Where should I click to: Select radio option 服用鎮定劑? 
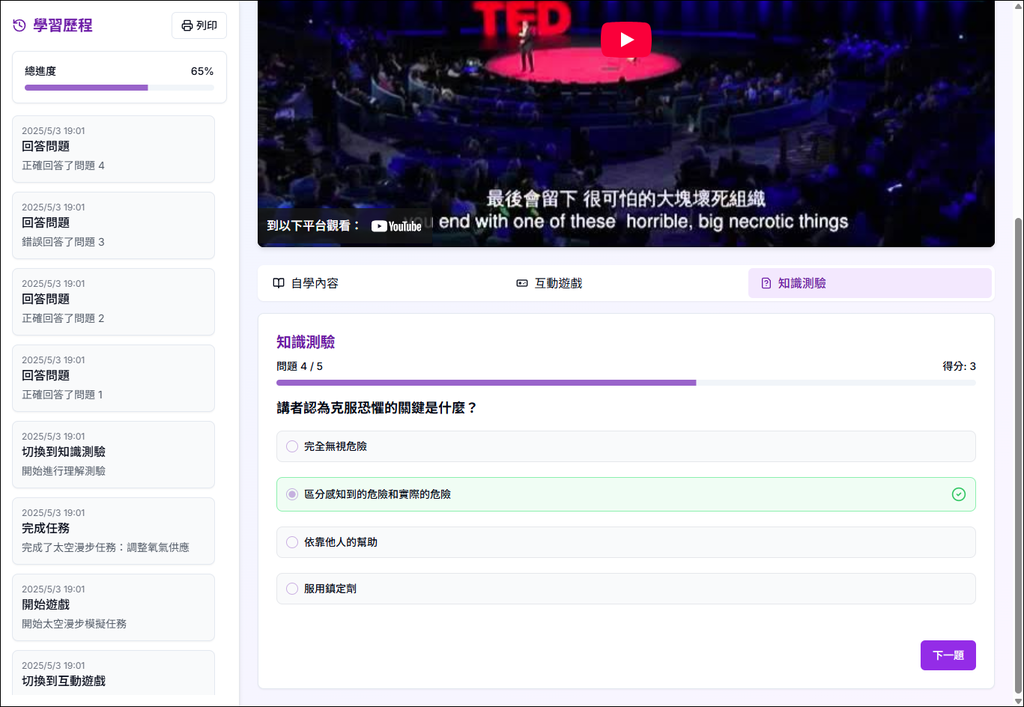point(292,589)
